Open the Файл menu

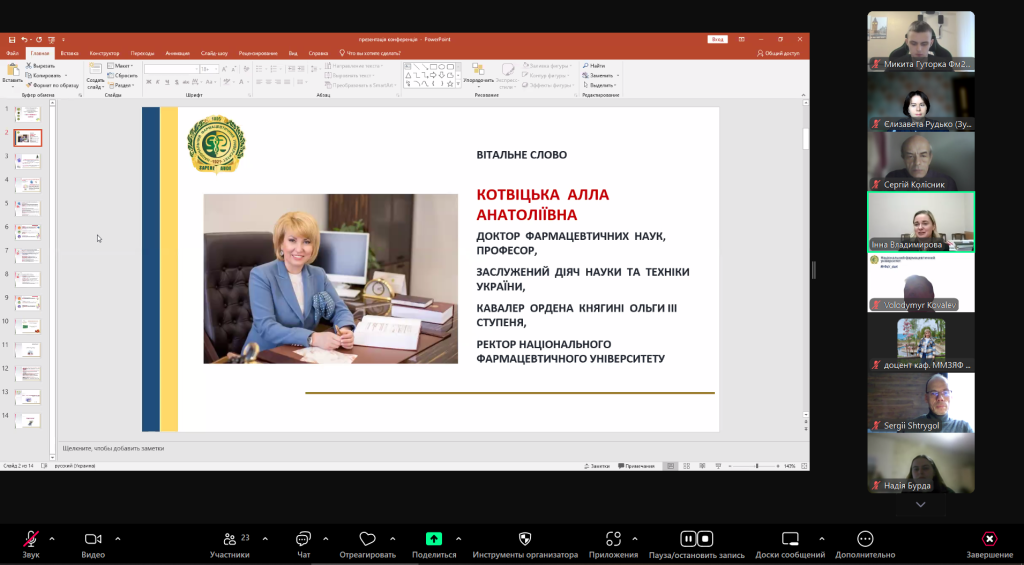pos(12,54)
